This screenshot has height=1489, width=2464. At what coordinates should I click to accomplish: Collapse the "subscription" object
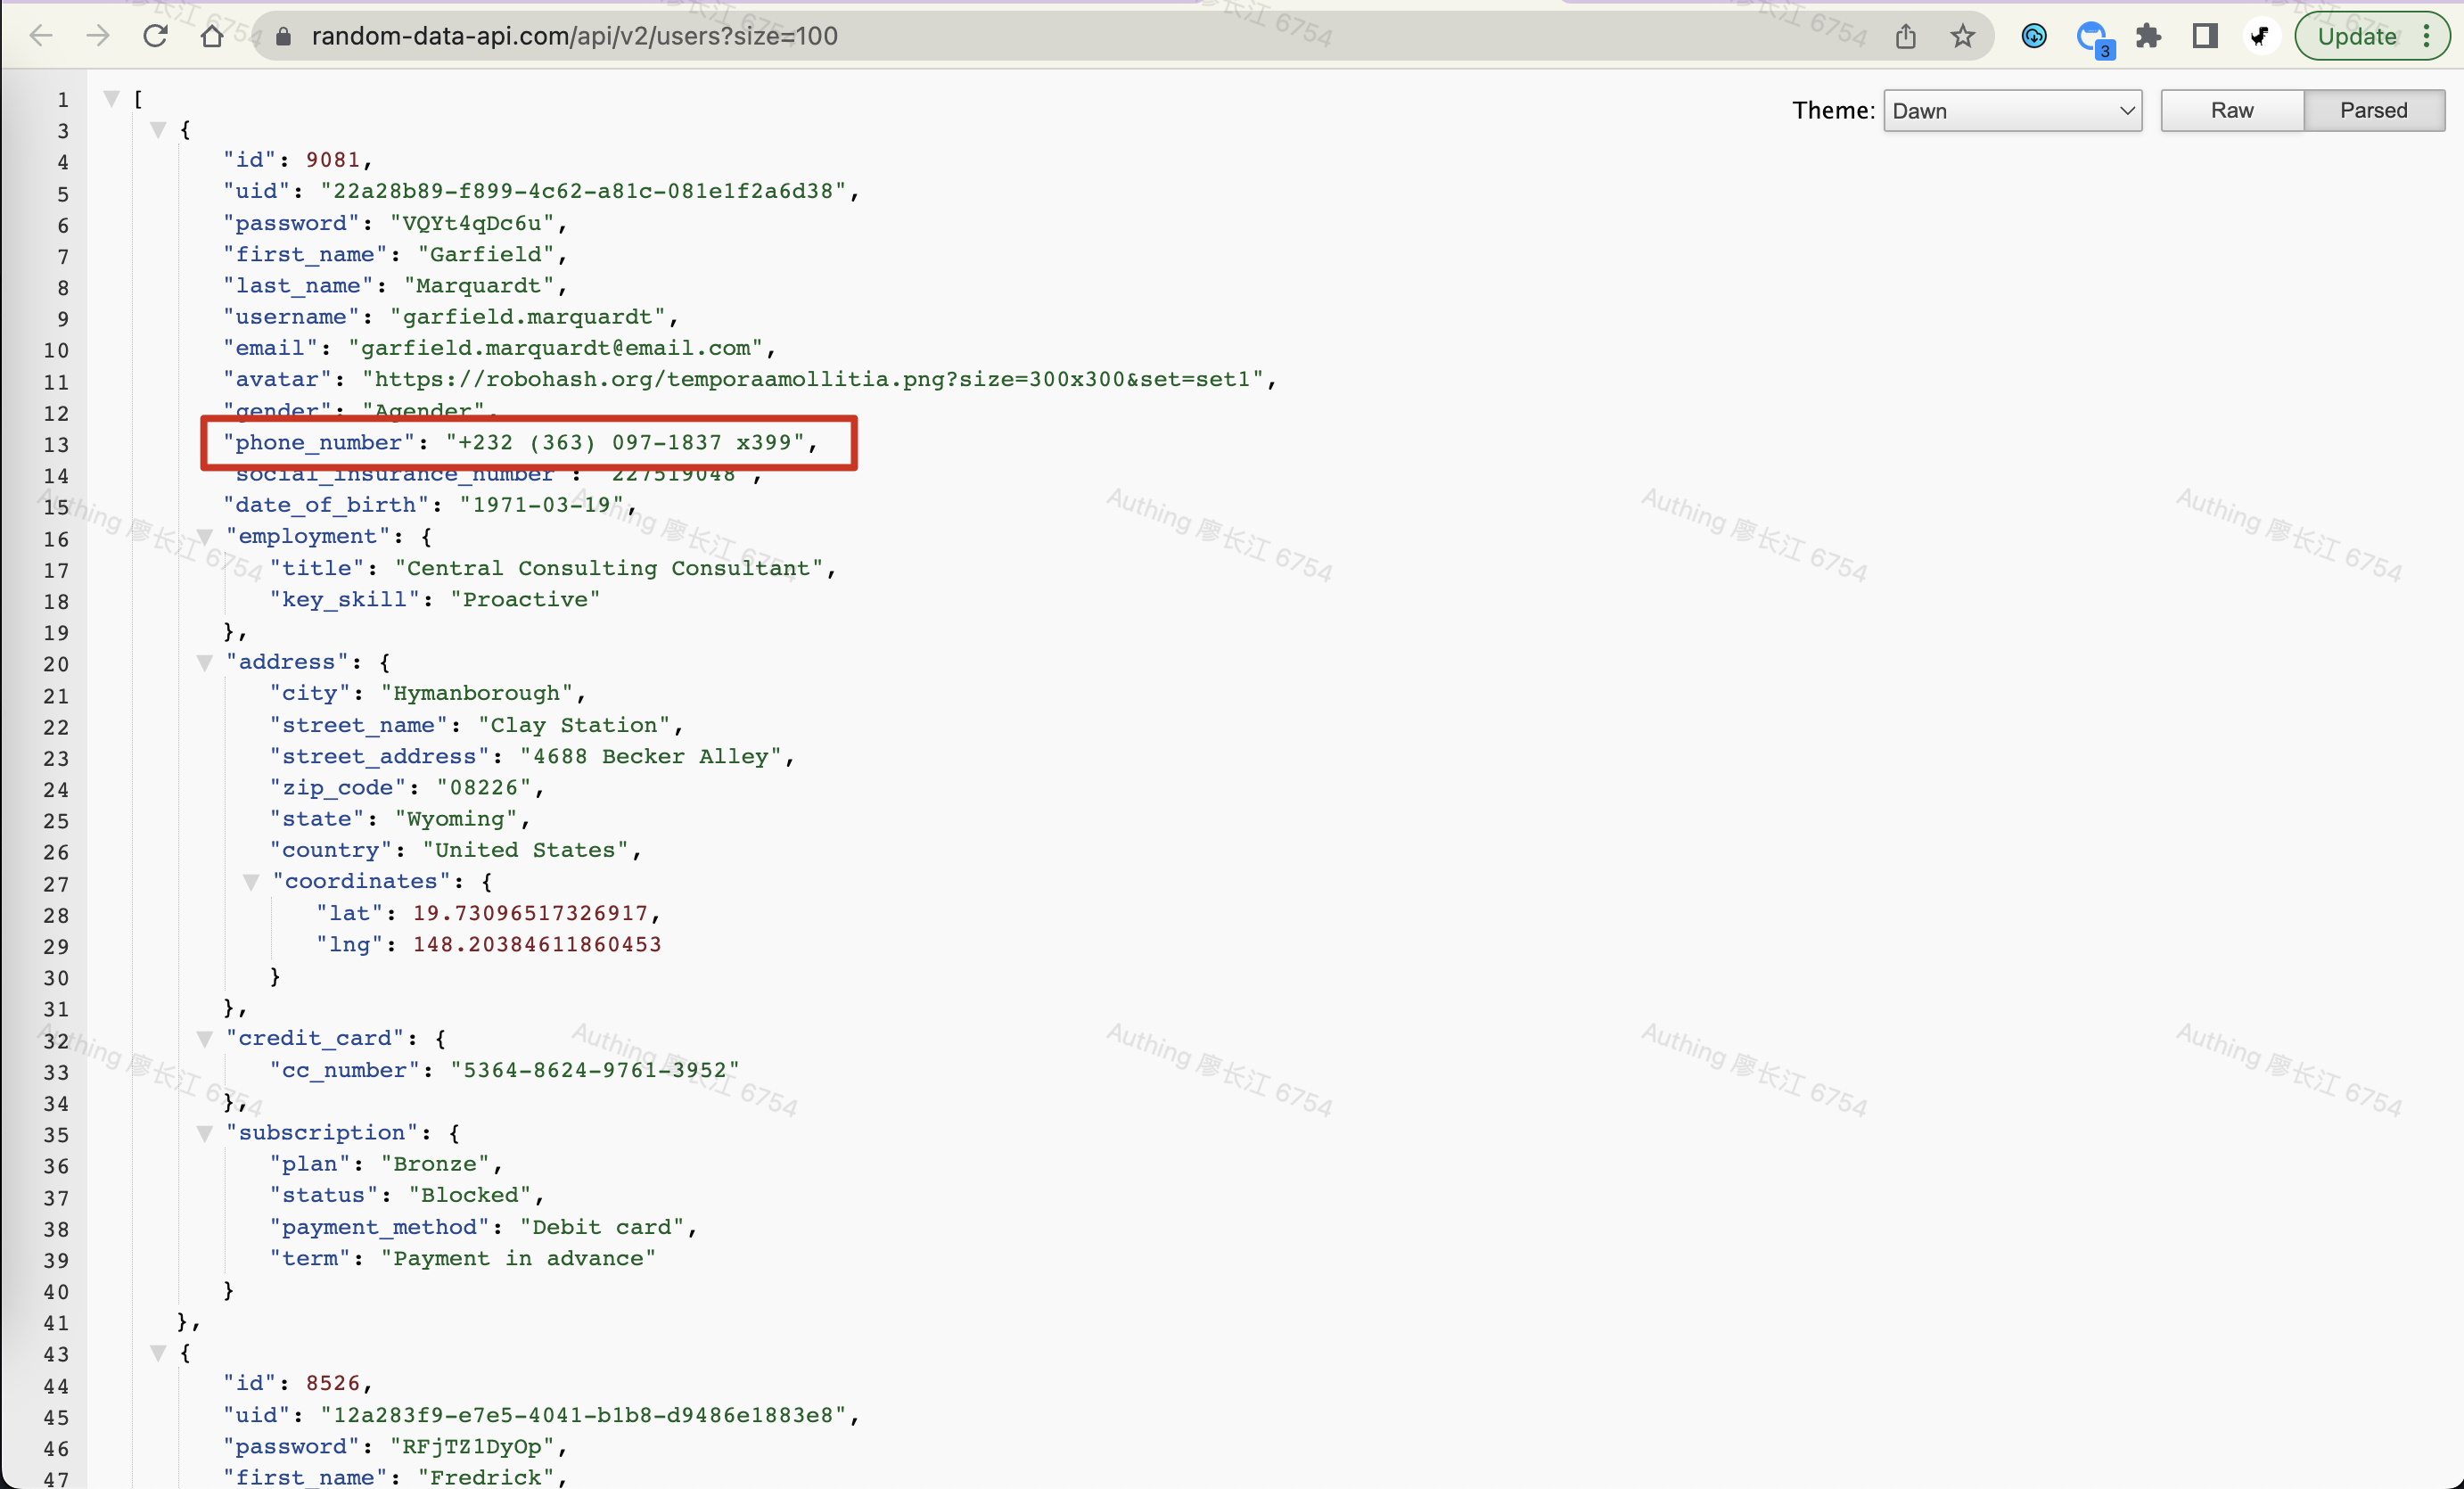tap(205, 1133)
